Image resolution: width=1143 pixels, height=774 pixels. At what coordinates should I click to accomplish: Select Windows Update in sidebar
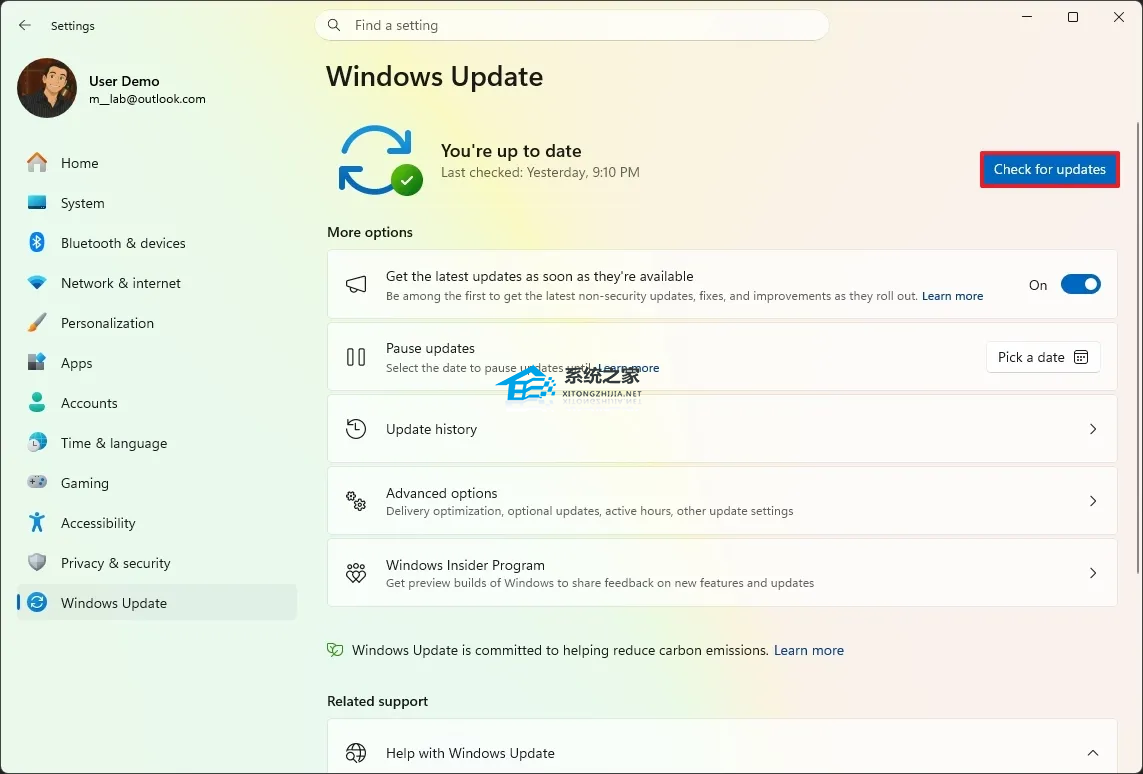(x=156, y=603)
